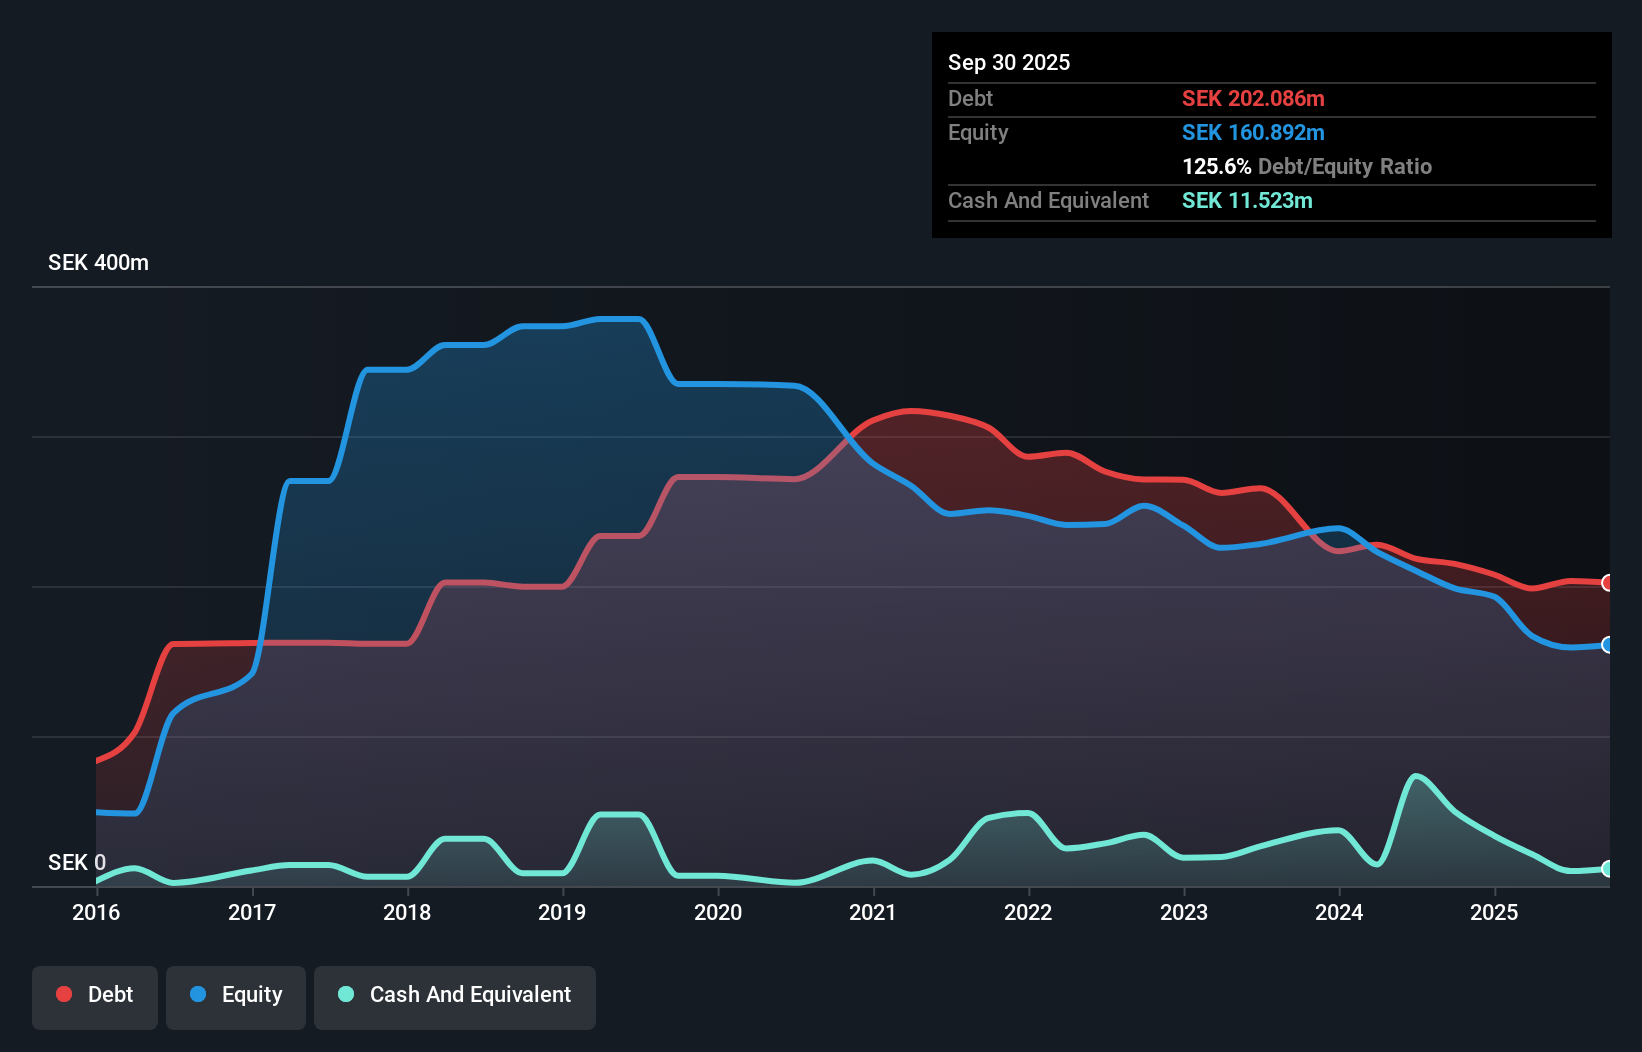Toggle the Equity series legend button

236,997
